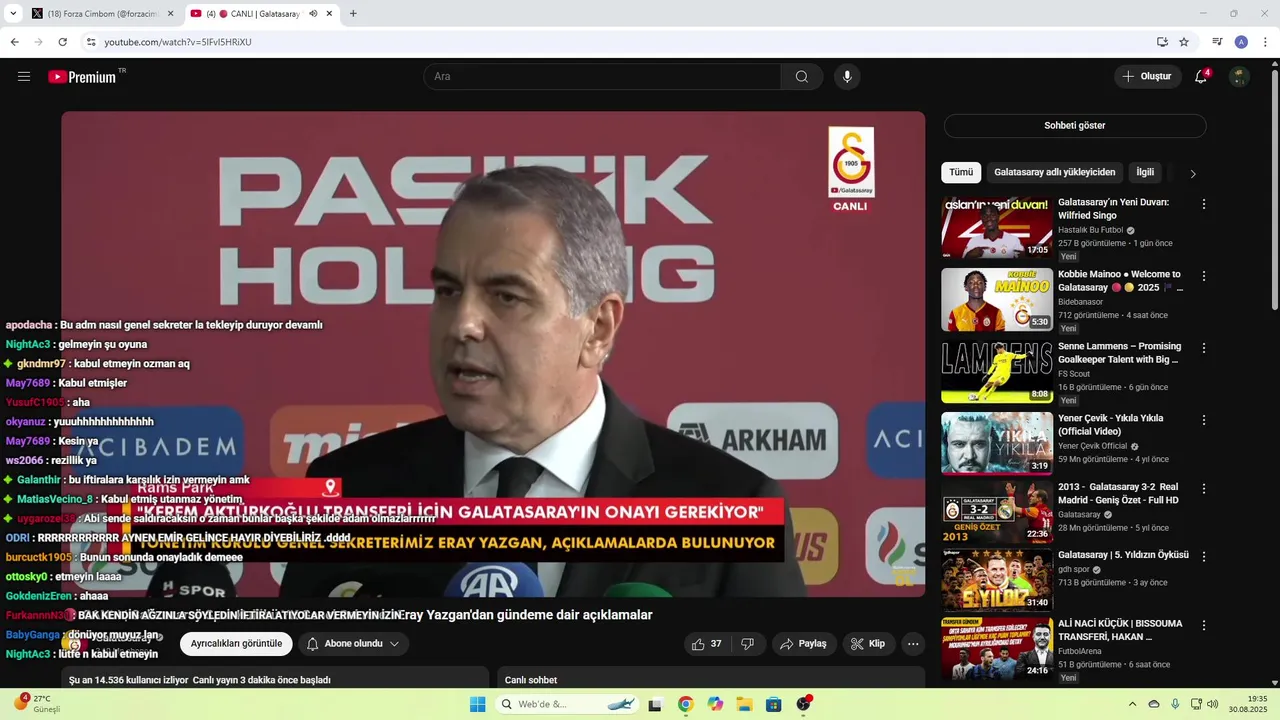This screenshot has width=1280, height=720.
Task: Open the Copilot taskbar icon
Action: pos(715,704)
